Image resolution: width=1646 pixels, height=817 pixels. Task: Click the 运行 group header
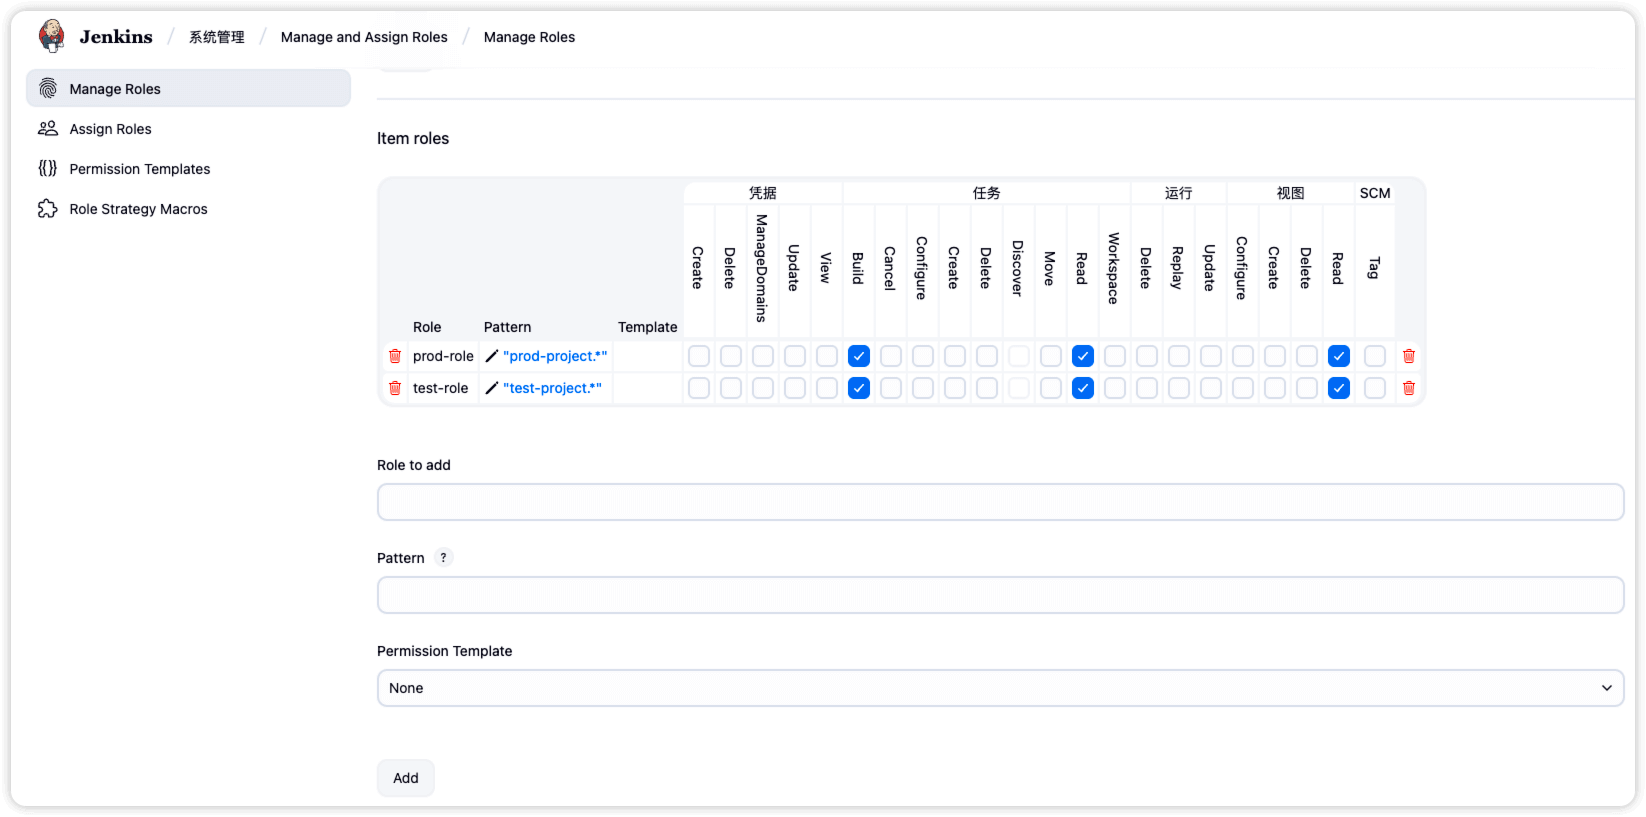click(1179, 193)
